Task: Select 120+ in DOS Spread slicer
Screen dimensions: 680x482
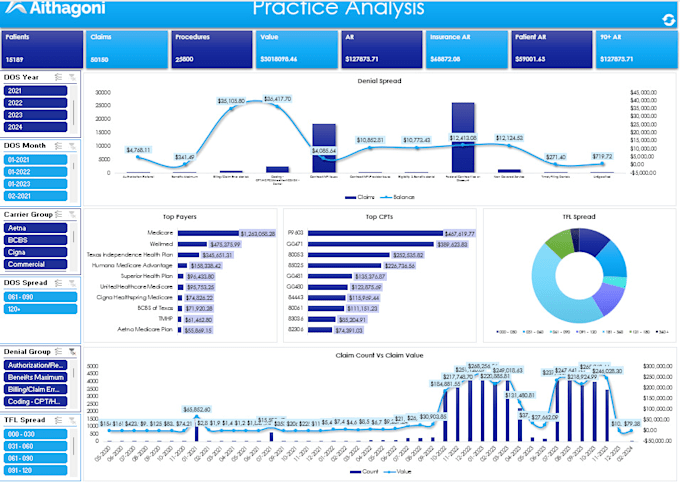Action: tap(40, 309)
